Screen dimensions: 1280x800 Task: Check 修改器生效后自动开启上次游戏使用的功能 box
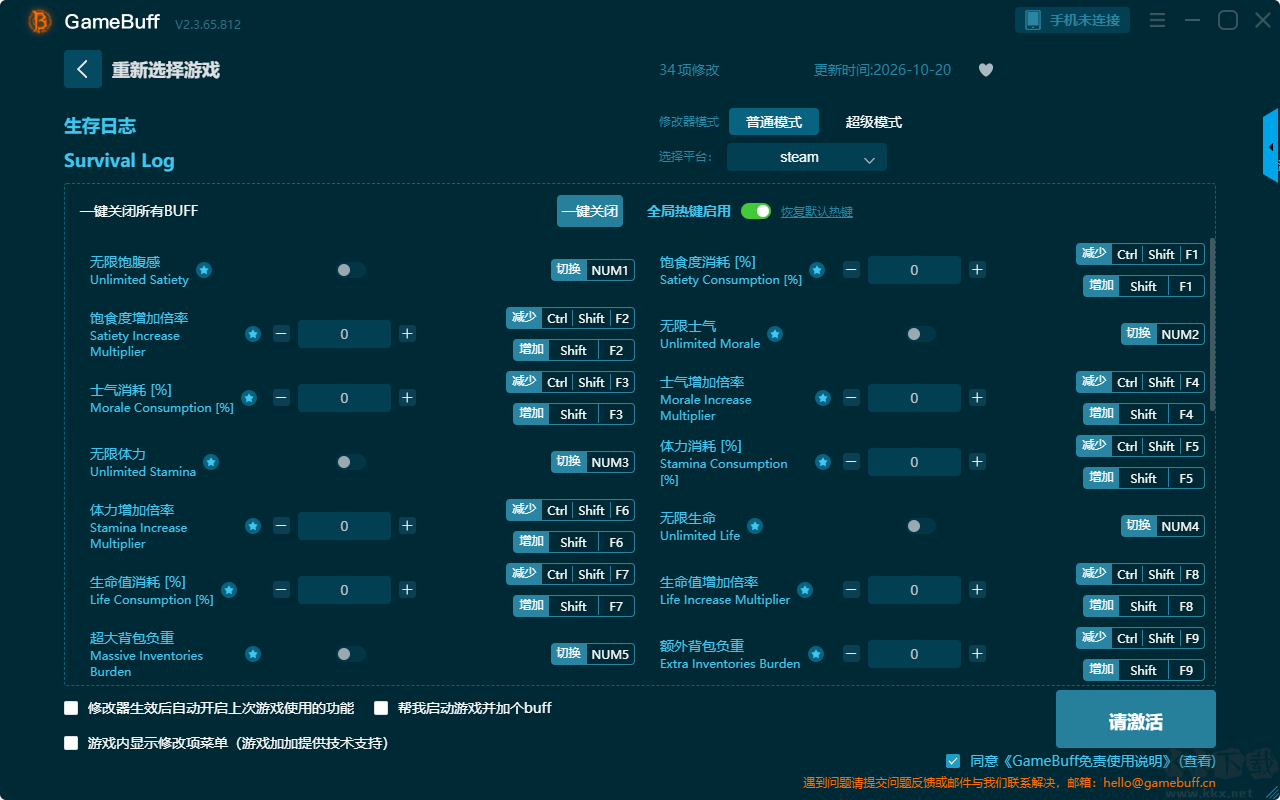click(x=71, y=708)
